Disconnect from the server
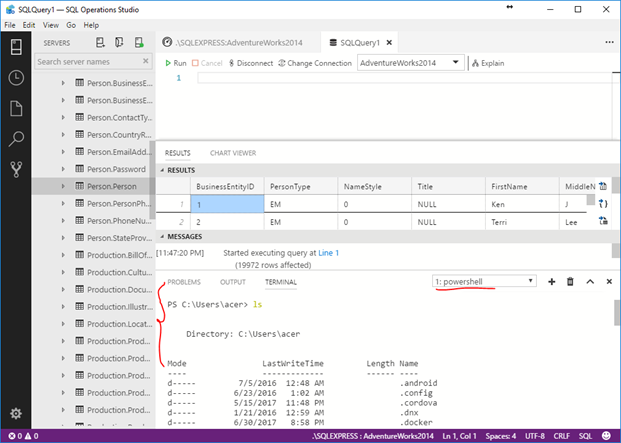 251,63
